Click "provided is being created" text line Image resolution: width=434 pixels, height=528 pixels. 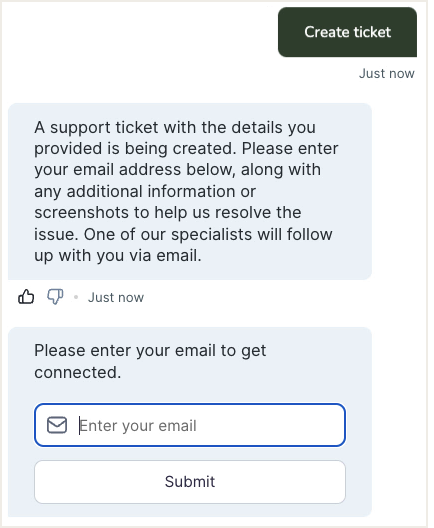point(135,149)
